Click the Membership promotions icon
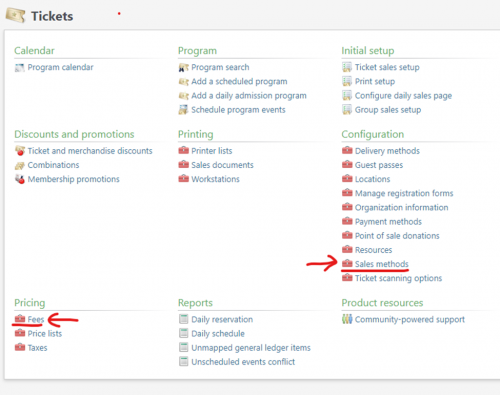Viewport: 500px width, 395px height. click(20, 179)
